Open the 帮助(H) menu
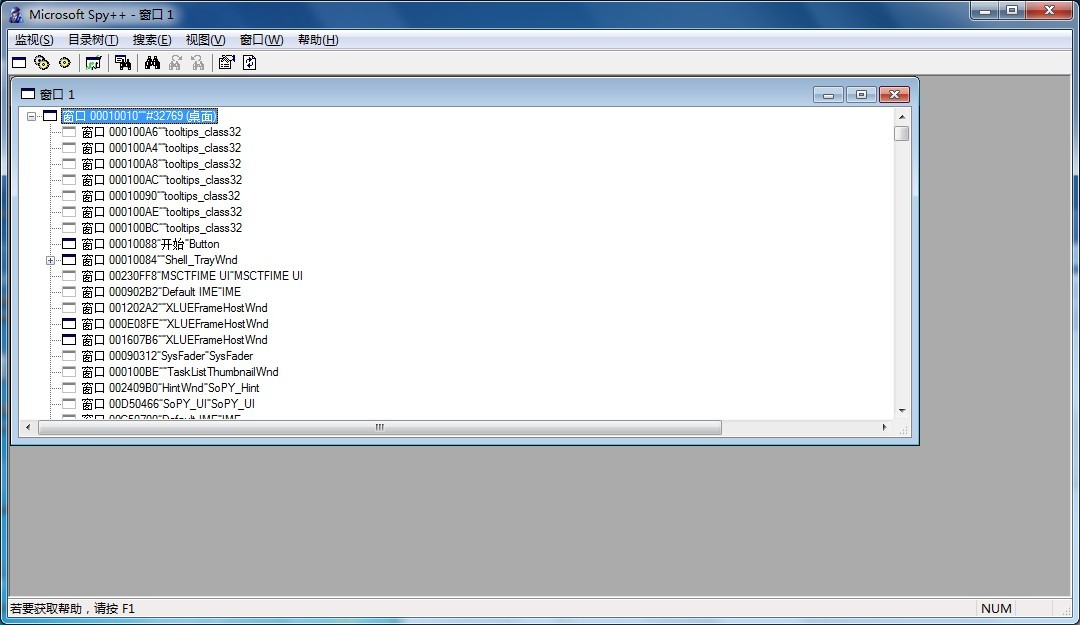The image size is (1080, 625). tap(318, 40)
